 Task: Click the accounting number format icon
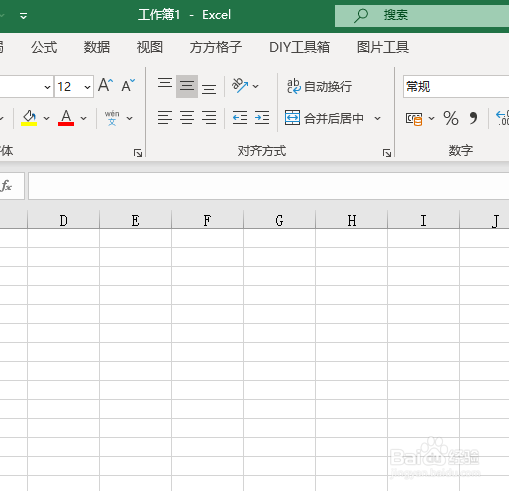tap(414, 118)
